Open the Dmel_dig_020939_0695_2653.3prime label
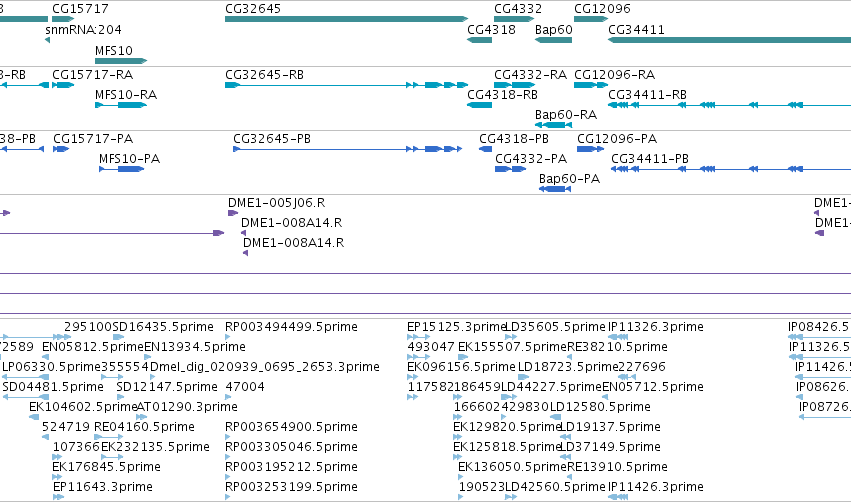Screen dimensions: 851x502 click(264, 367)
